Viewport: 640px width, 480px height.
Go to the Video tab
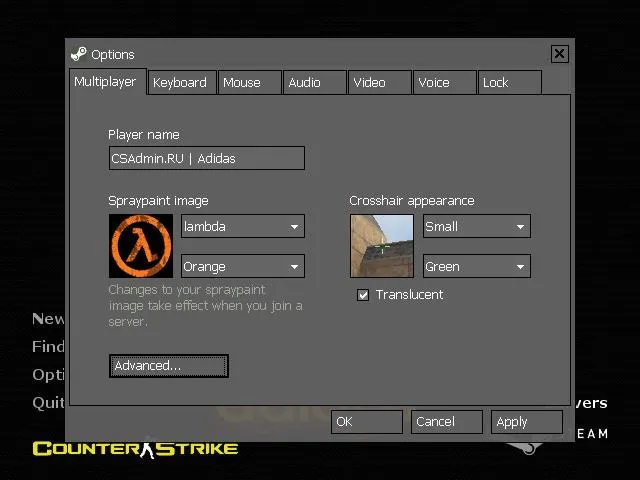380,82
